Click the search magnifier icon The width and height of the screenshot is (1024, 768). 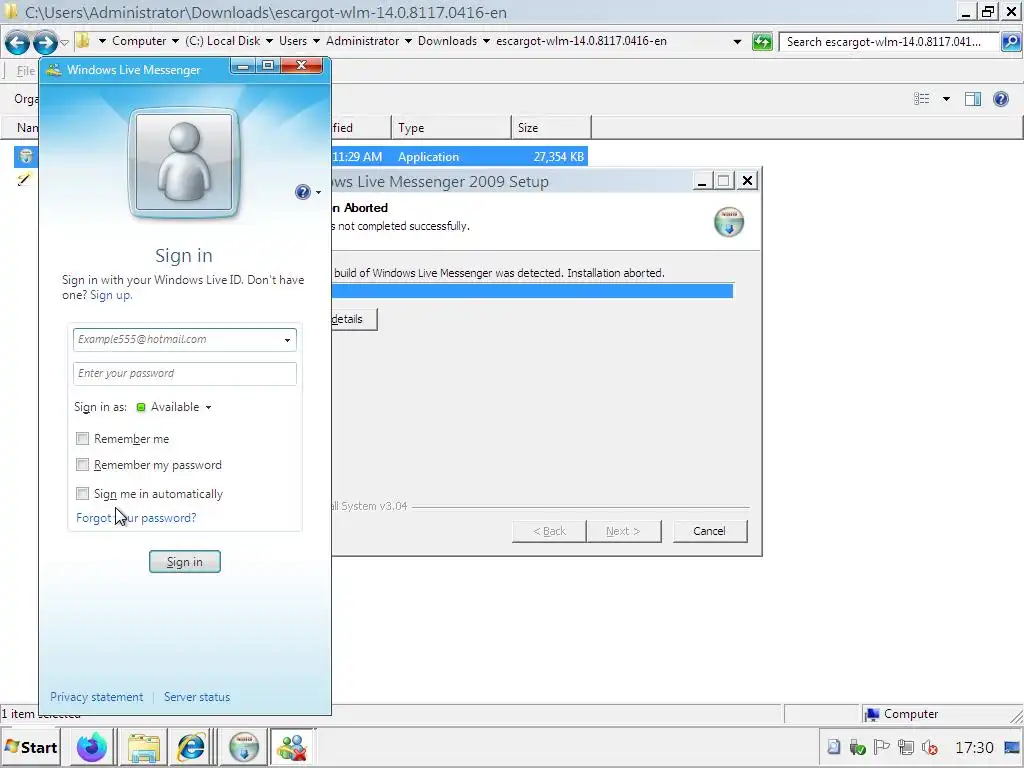click(x=1010, y=42)
